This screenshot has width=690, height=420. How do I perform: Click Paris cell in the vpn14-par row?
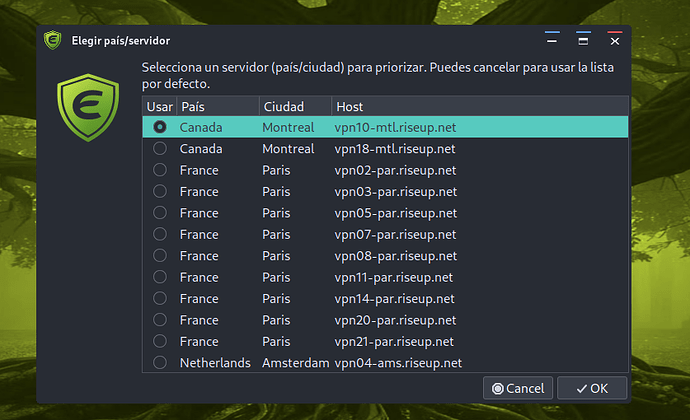point(276,298)
